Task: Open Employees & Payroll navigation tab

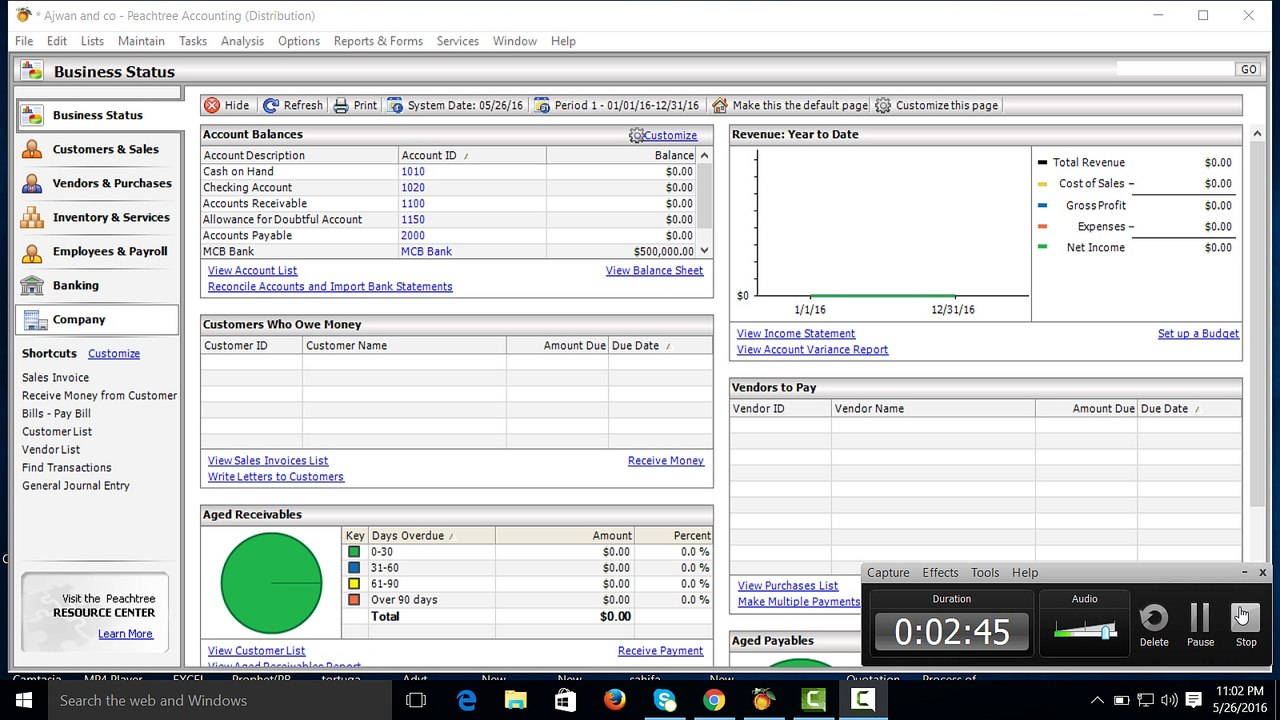Action: click(98, 251)
